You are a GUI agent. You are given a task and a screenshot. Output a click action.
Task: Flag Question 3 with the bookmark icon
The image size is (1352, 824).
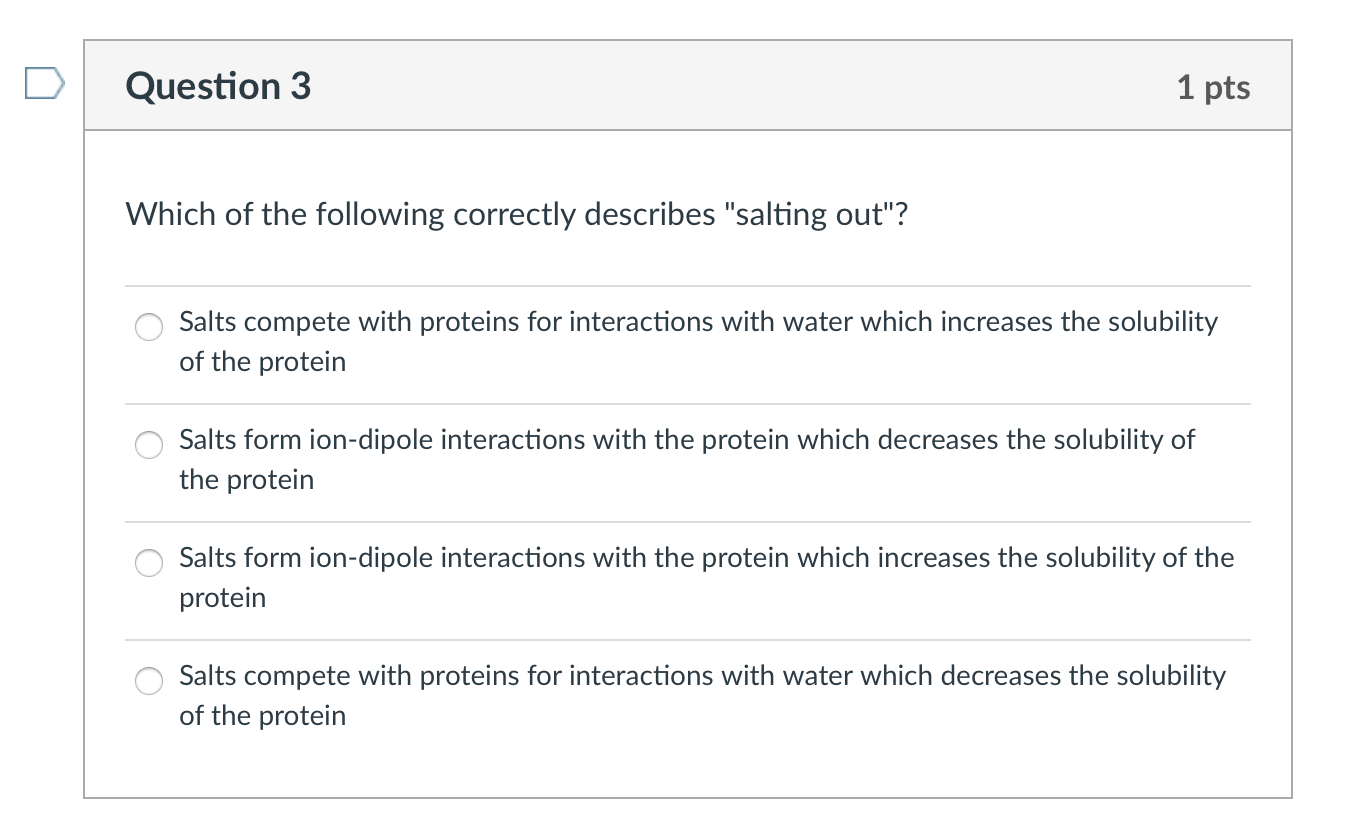(44, 85)
